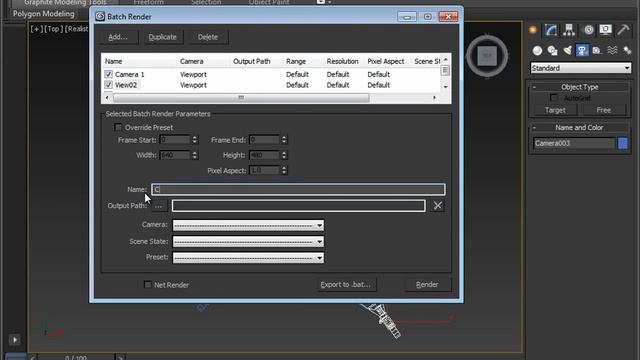Open the Camera dropdown
The width and height of the screenshot is (640, 360).
[248, 225]
